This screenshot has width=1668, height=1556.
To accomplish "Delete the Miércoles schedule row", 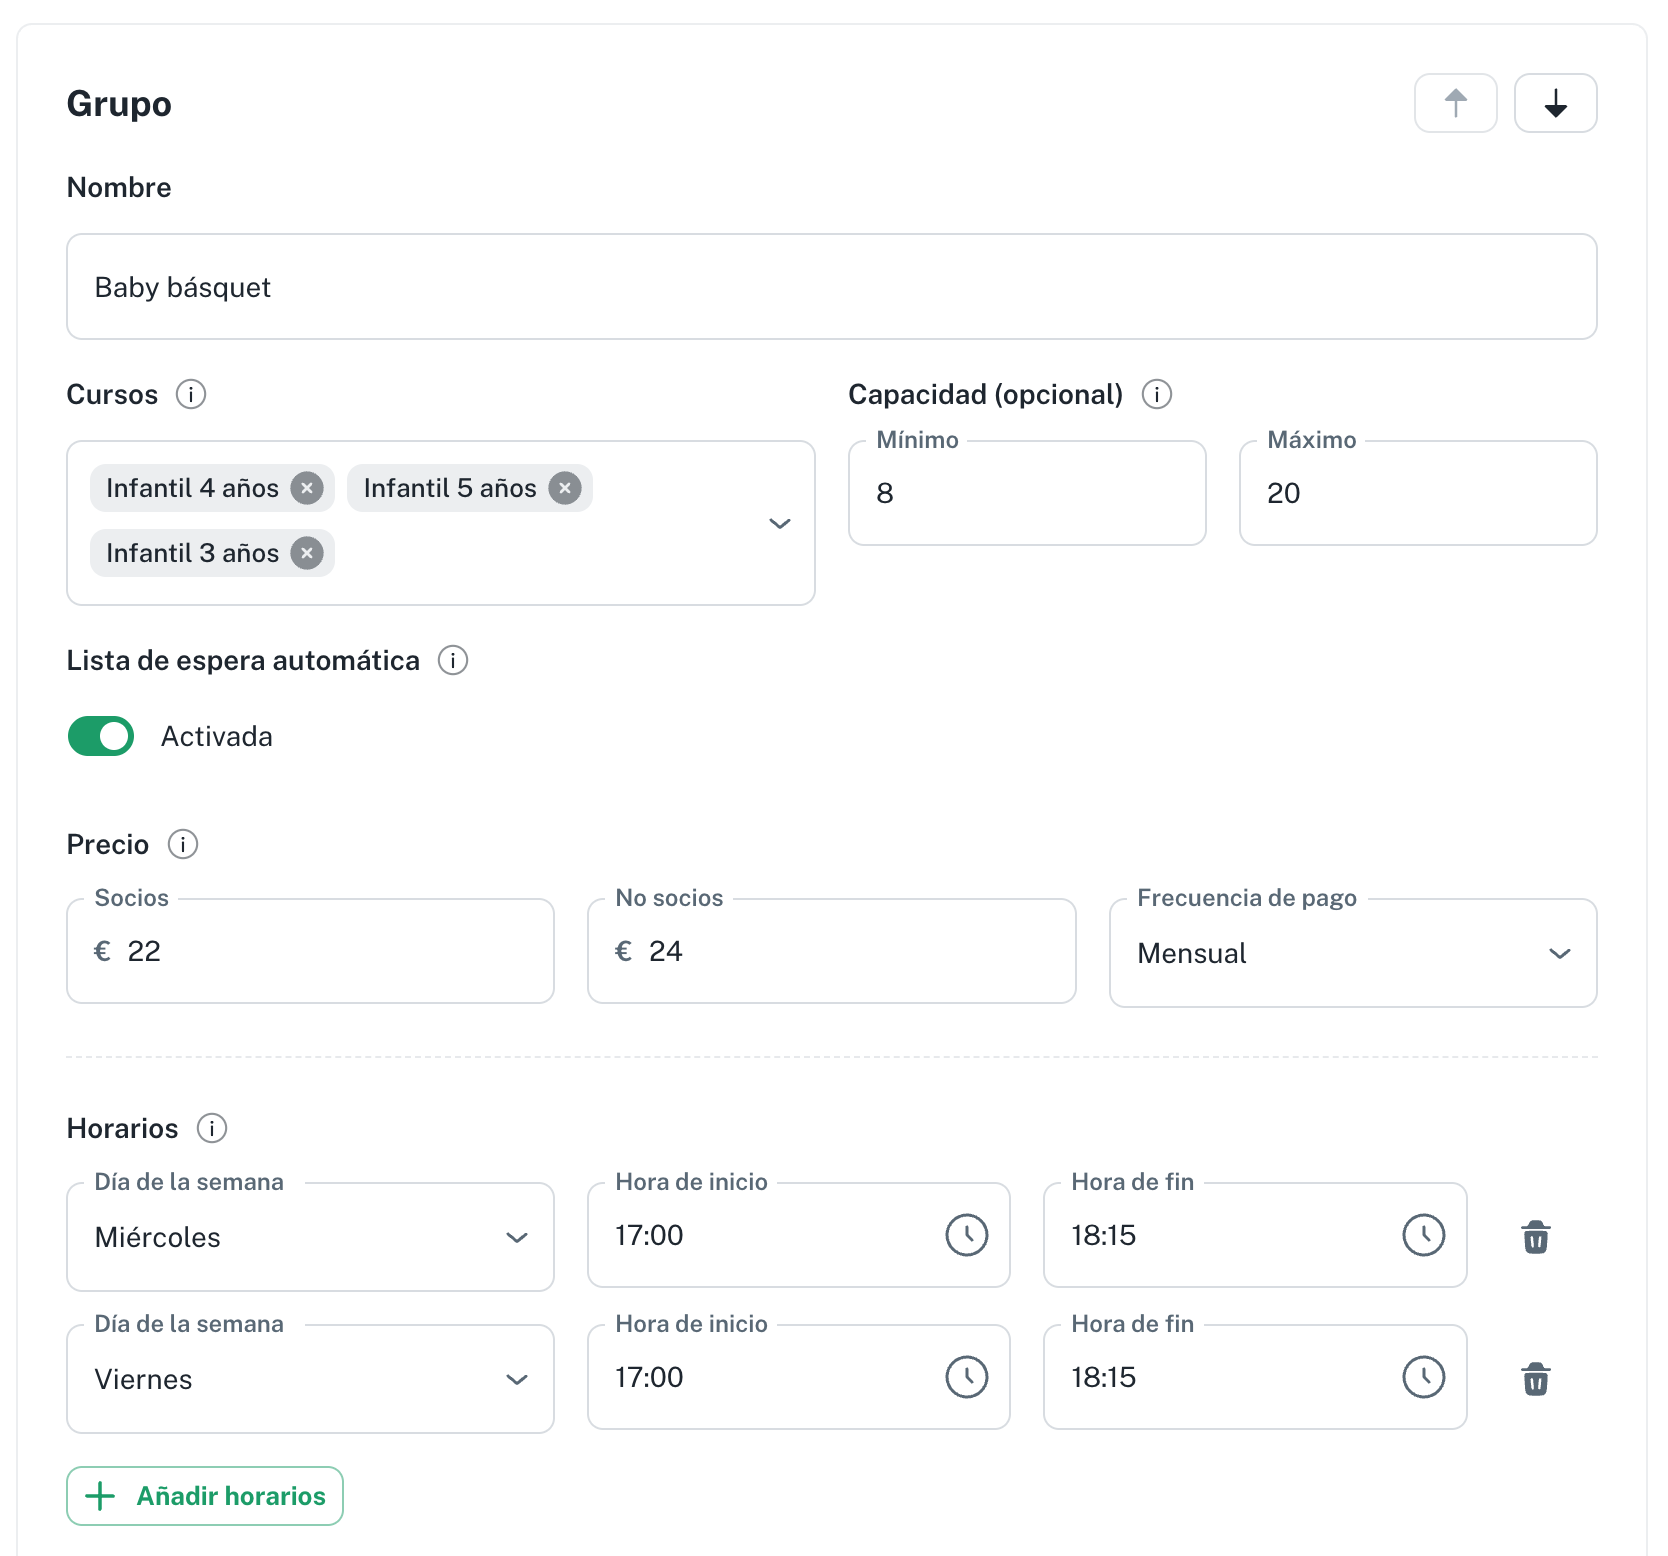I will pyautogui.click(x=1536, y=1237).
